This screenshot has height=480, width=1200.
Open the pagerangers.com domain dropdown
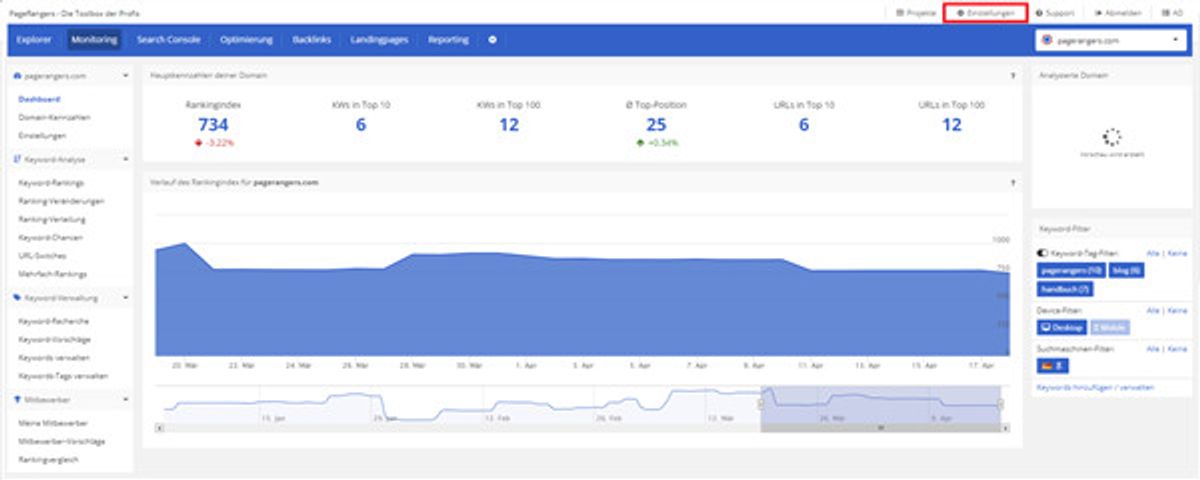tap(1110, 41)
